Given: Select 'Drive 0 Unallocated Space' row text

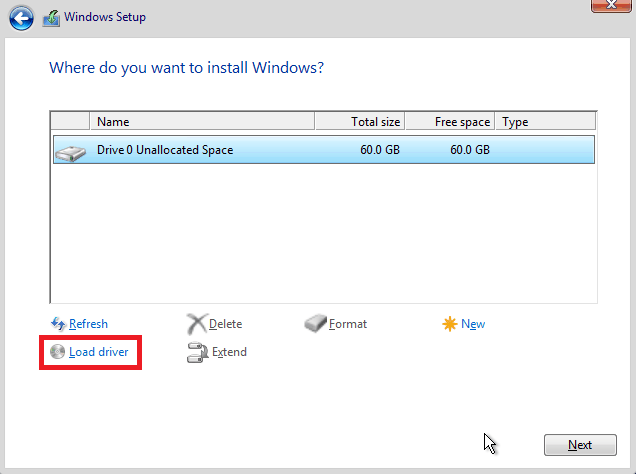Looking at the screenshot, I should click(165, 150).
